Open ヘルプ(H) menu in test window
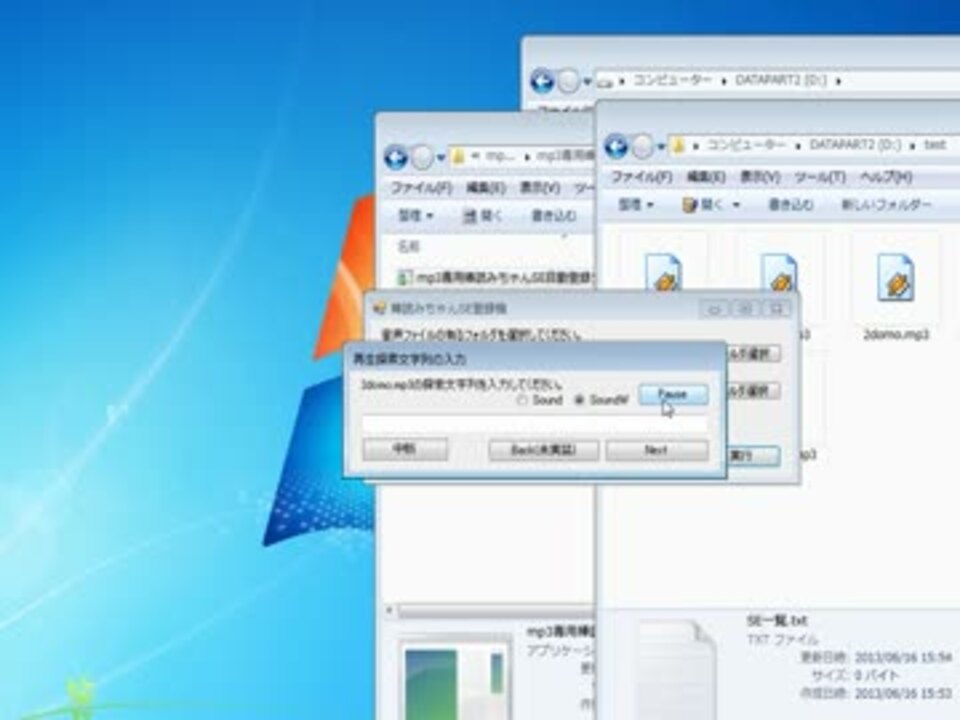 pyautogui.click(x=885, y=178)
